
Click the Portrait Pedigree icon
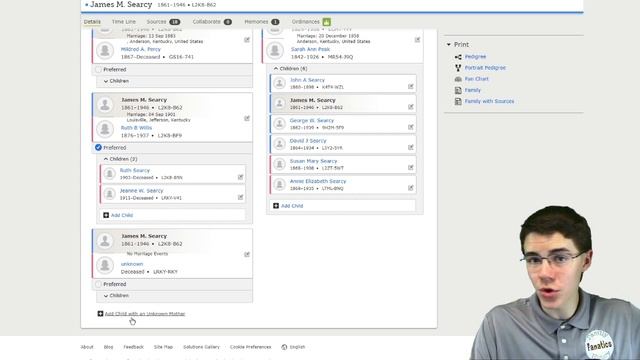click(x=458, y=68)
